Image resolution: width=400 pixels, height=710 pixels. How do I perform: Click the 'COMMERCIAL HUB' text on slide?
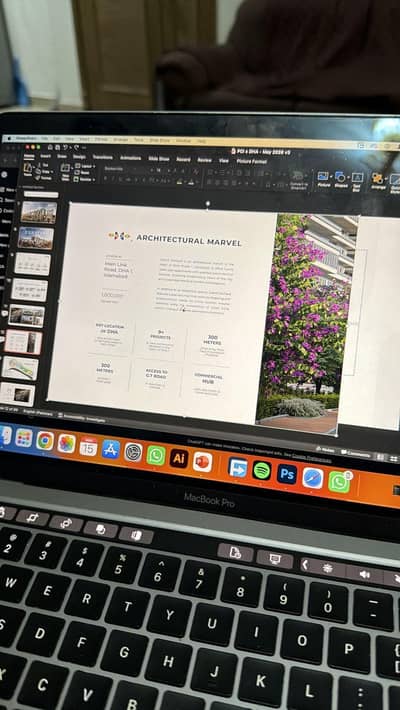point(209,378)
